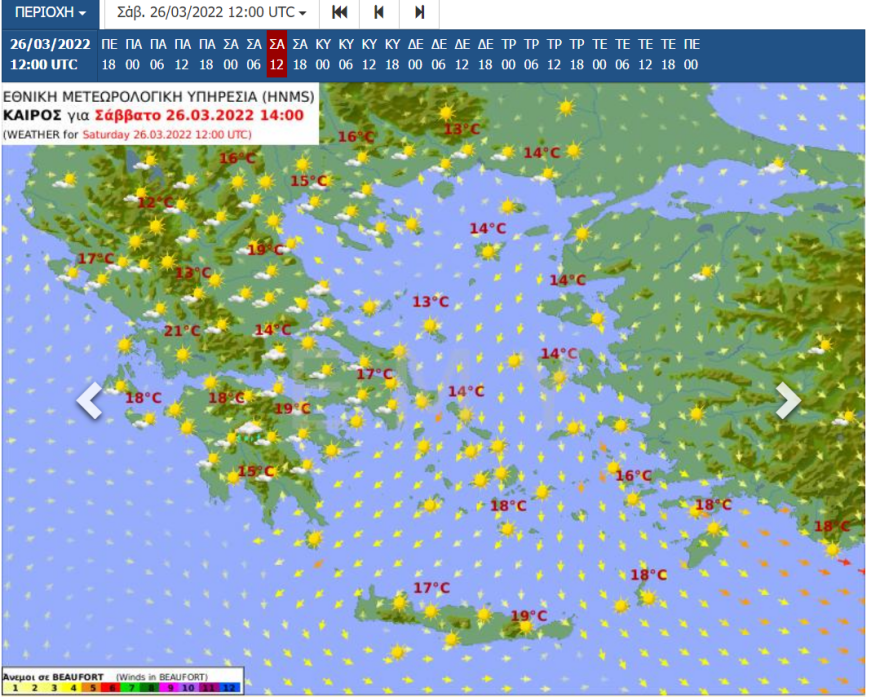The height and width of the screenshot is (697, 880).
Task: Click the red Beaufort 6 color in legend
Action: [111, 686]
